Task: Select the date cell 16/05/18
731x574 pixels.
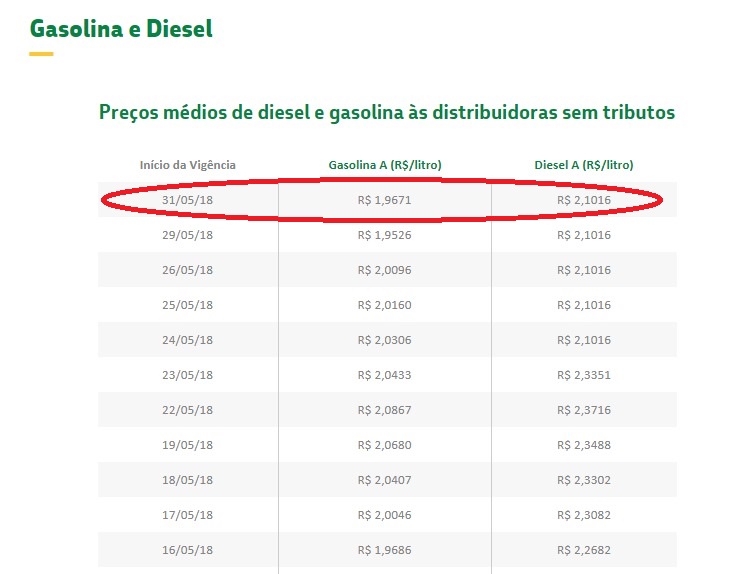Action: tap(187, 550)
